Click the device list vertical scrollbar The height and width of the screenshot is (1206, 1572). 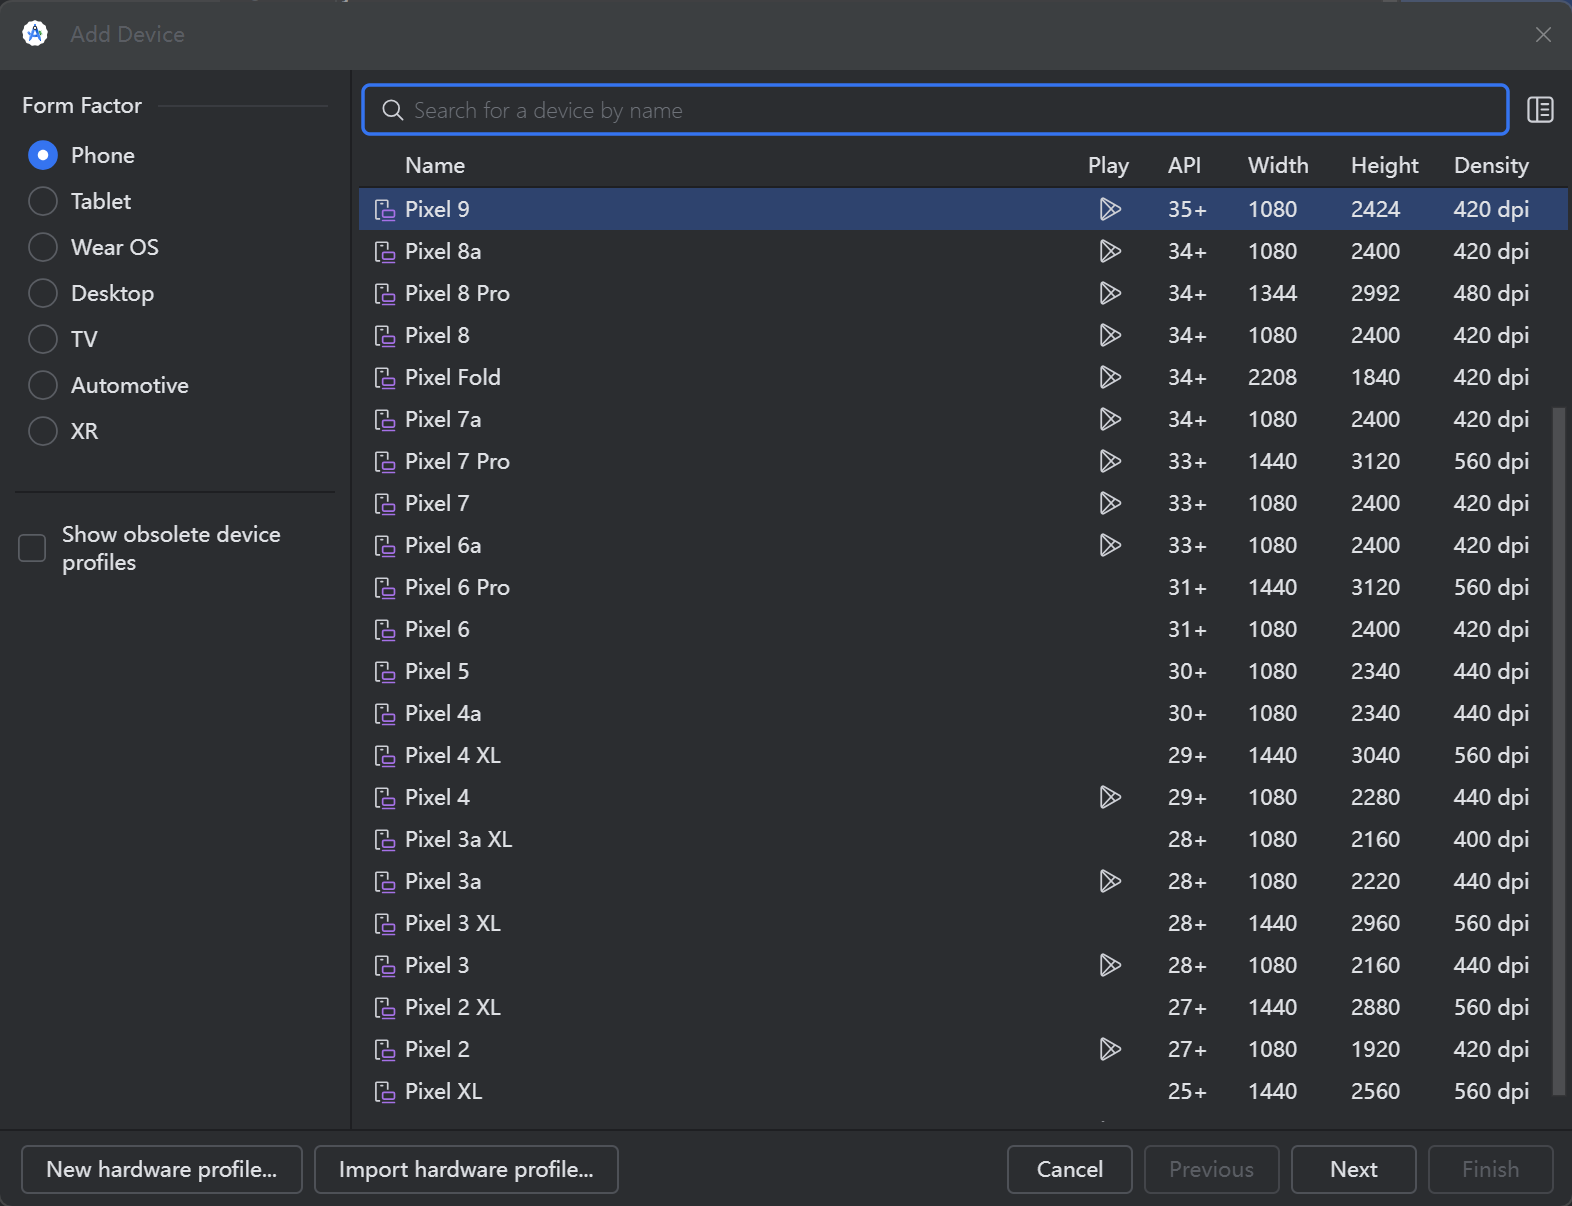point(1558,750)
